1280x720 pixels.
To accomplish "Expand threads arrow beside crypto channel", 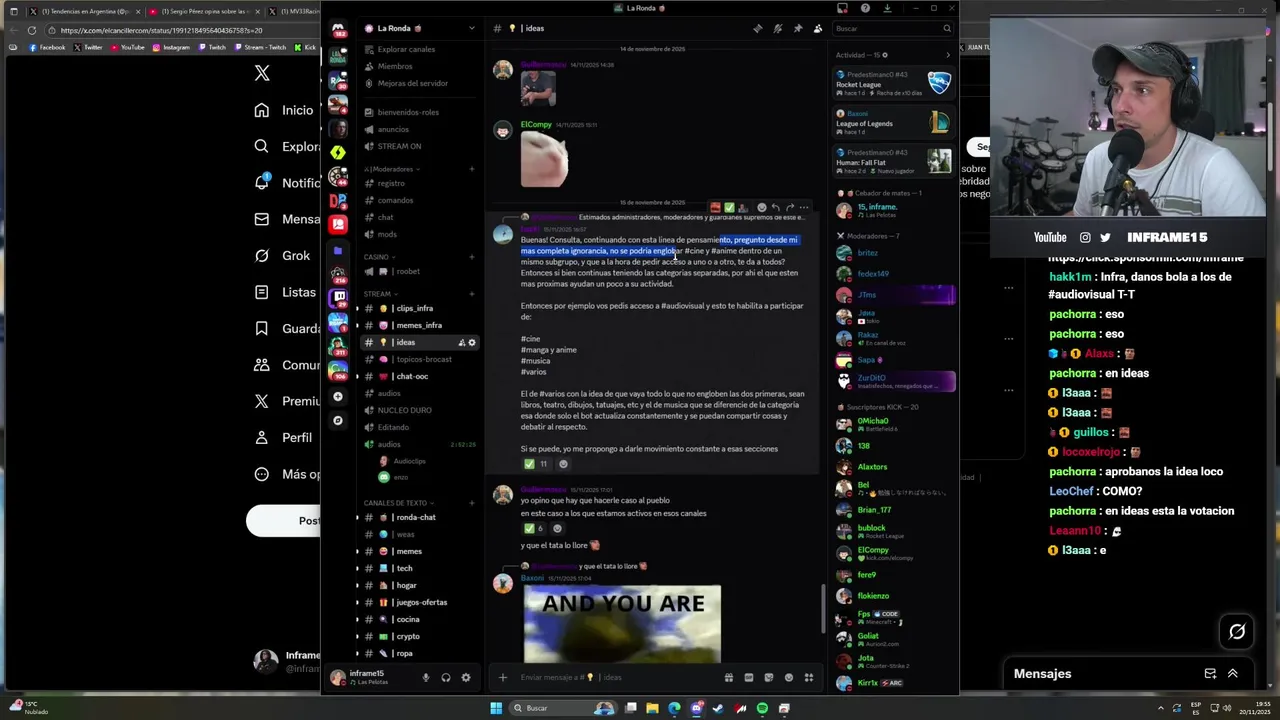I will pyautogui.click(x=357, y=636).
